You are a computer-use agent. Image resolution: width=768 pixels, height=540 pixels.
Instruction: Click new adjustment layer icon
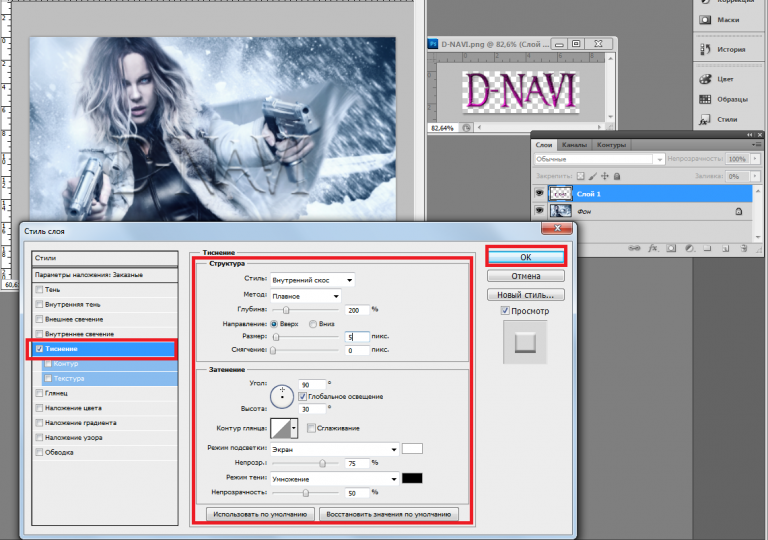(689, 248)
